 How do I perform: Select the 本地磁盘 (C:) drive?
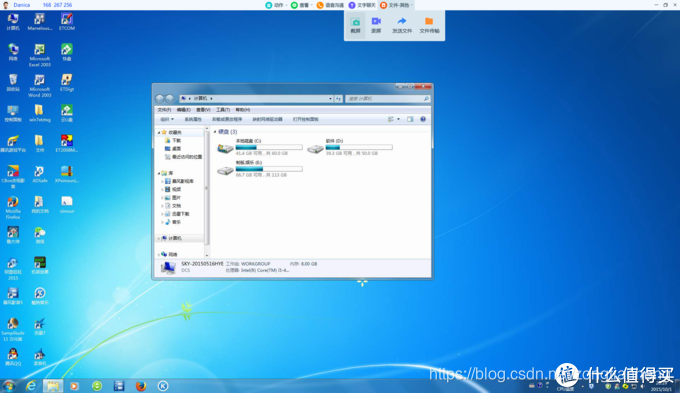(259, 147)
